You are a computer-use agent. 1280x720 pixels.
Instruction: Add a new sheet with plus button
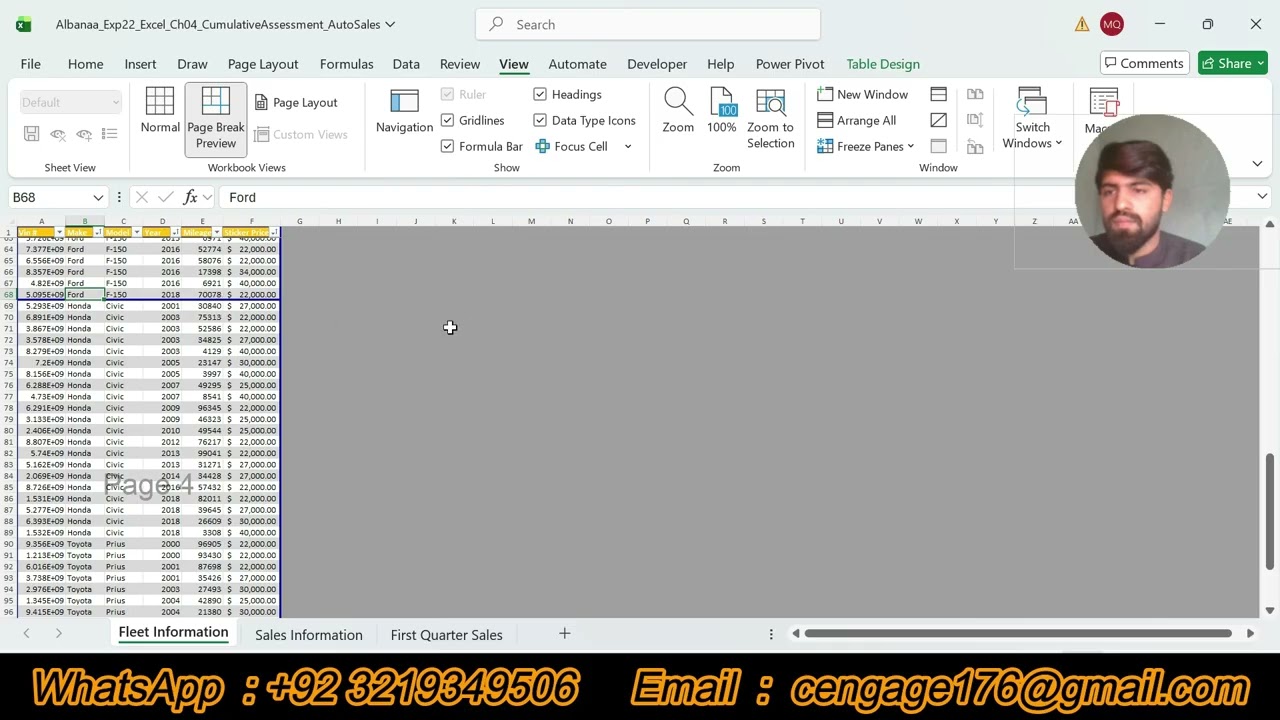(564, 633)
